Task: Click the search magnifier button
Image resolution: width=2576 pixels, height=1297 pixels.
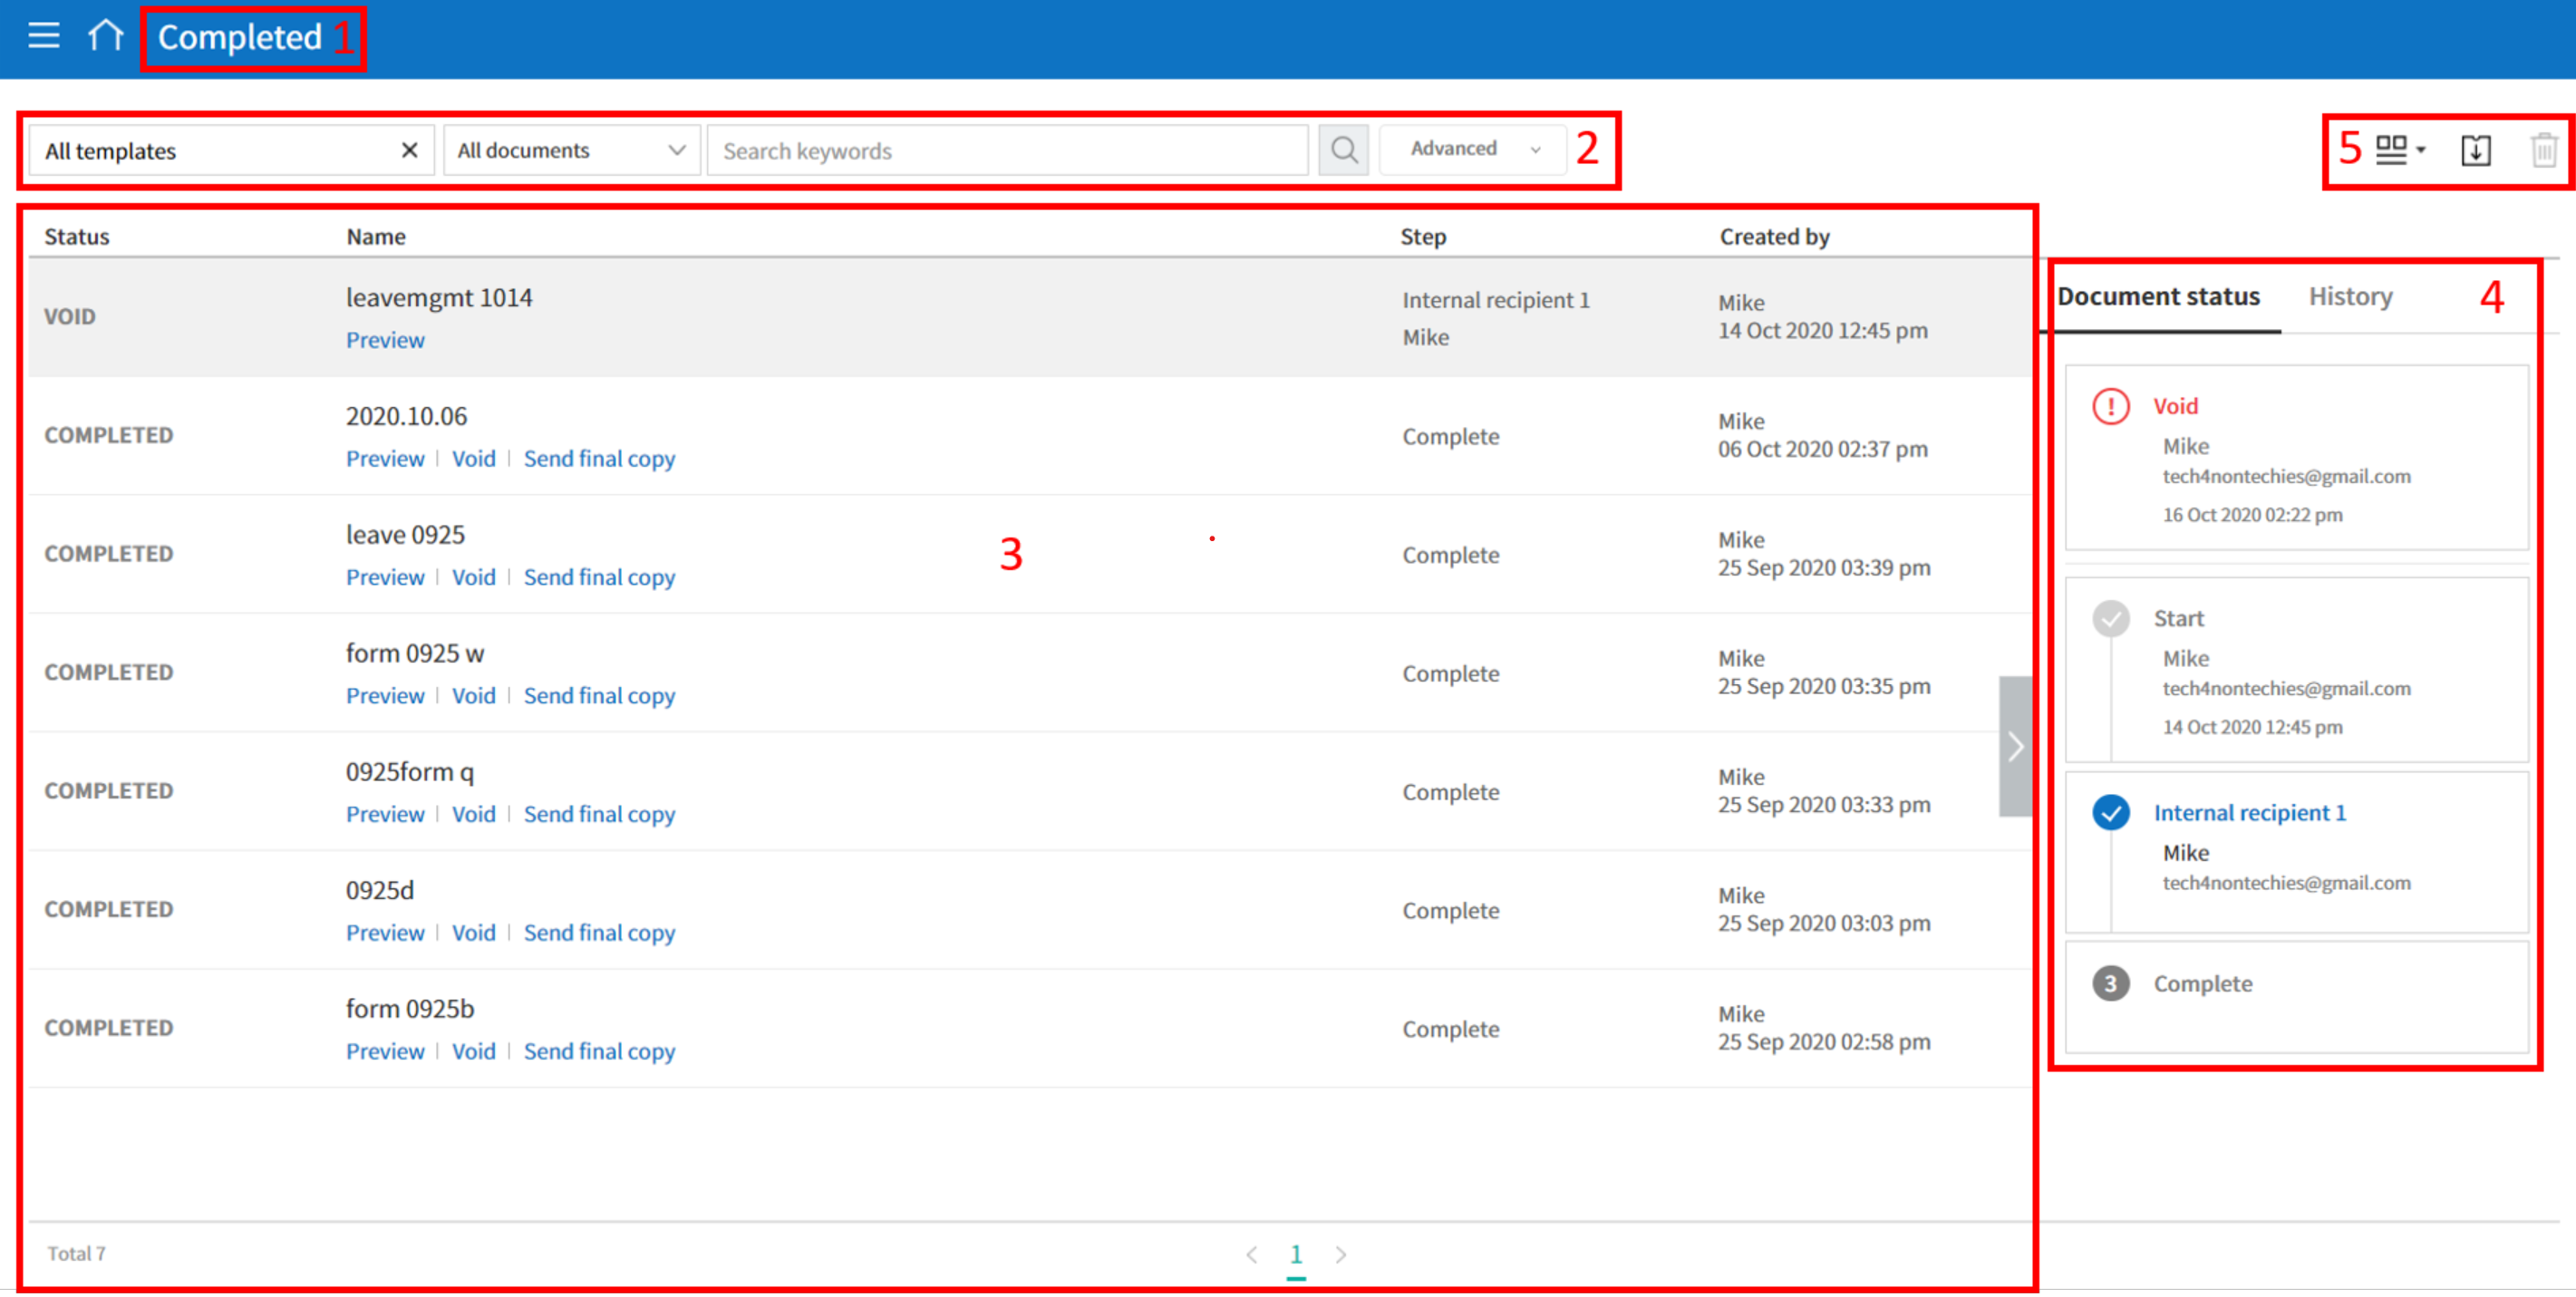Action: 1343,150
